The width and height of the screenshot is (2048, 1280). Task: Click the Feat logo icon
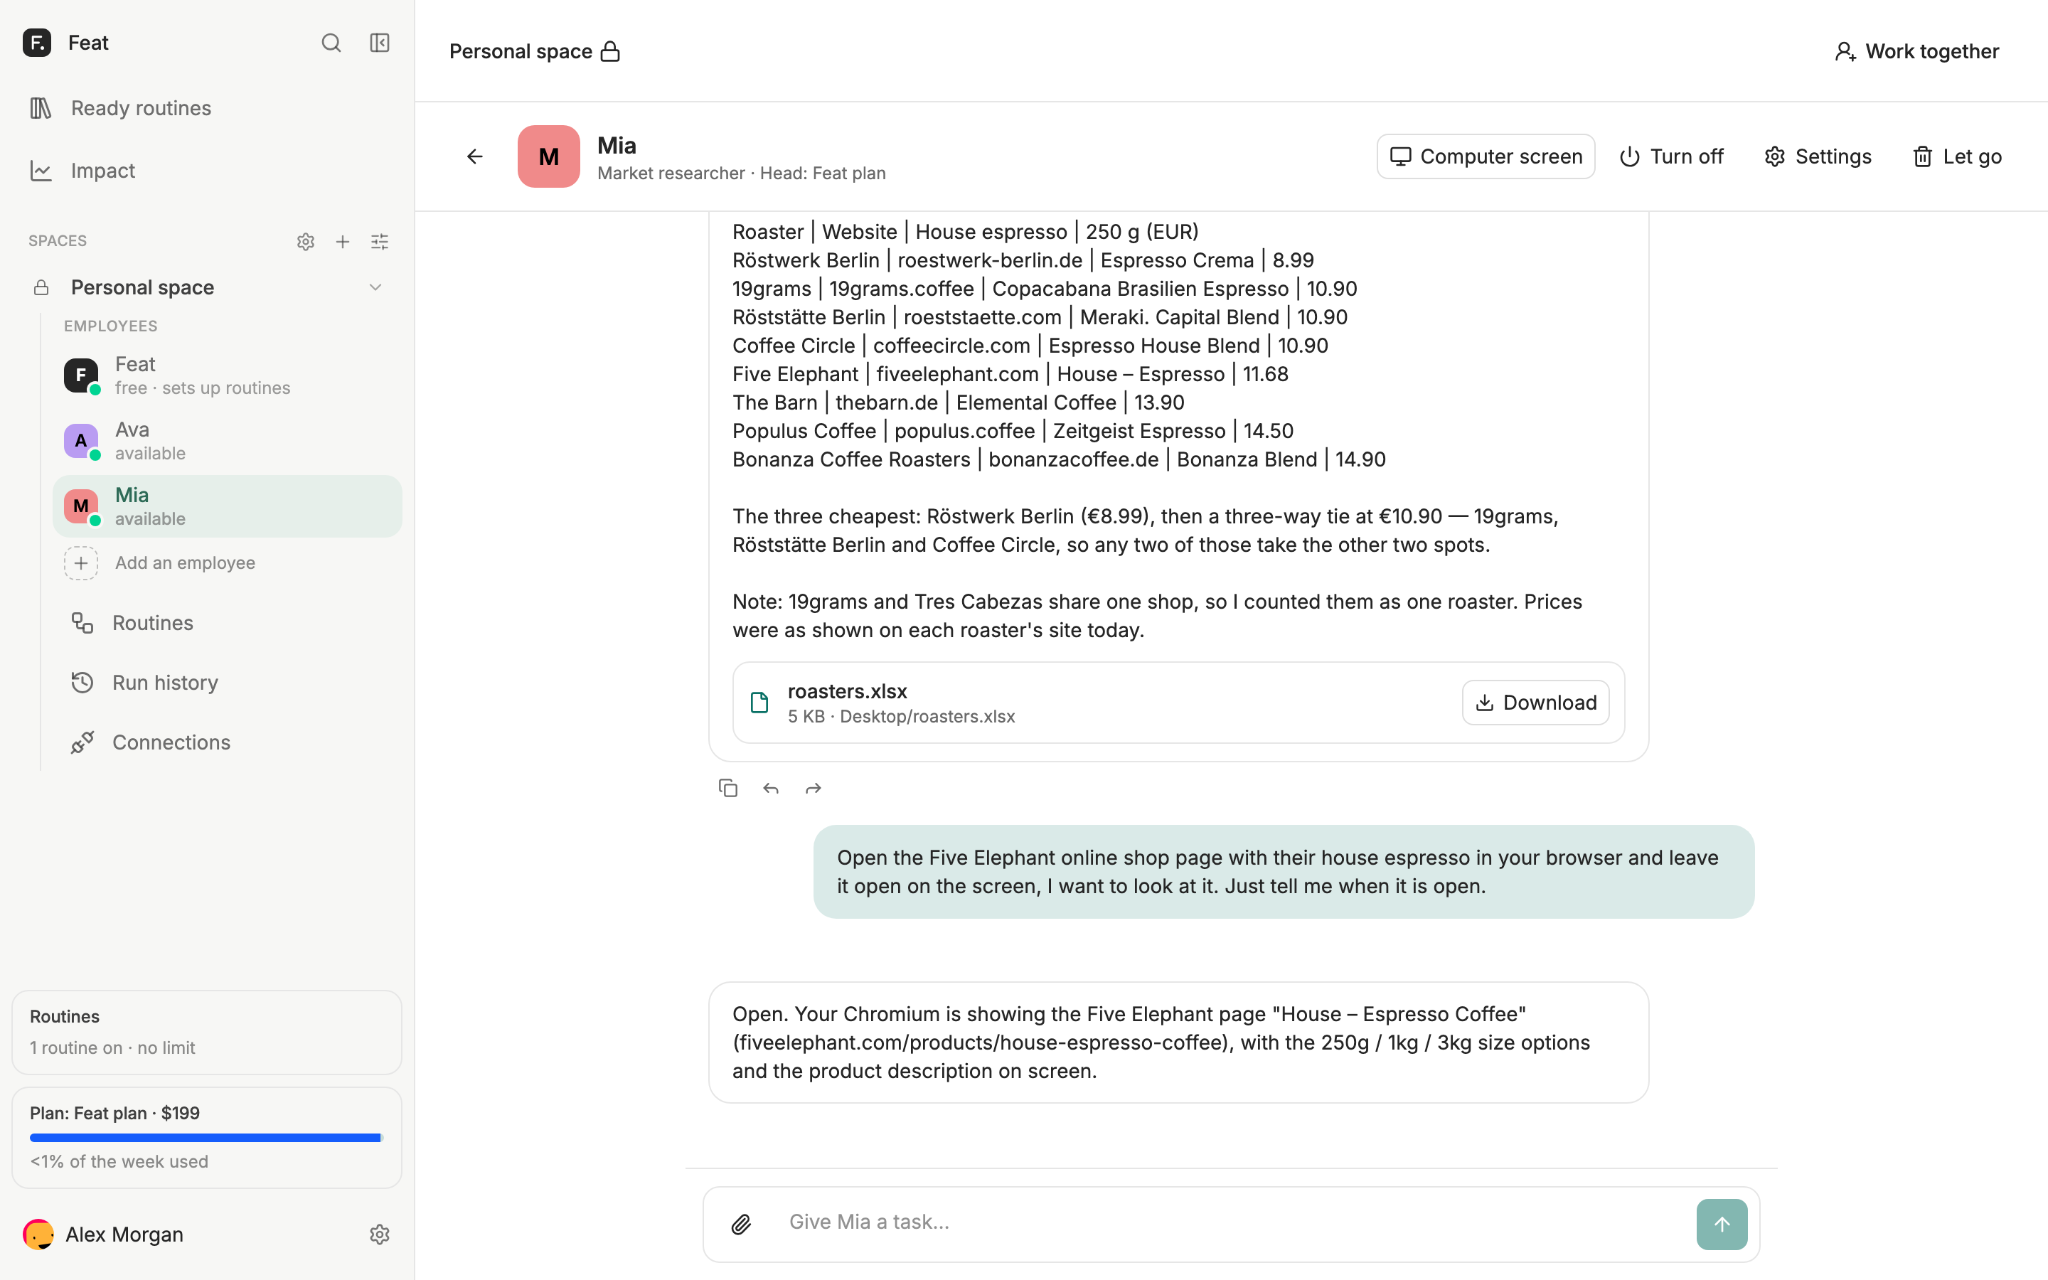click(37, 43)
